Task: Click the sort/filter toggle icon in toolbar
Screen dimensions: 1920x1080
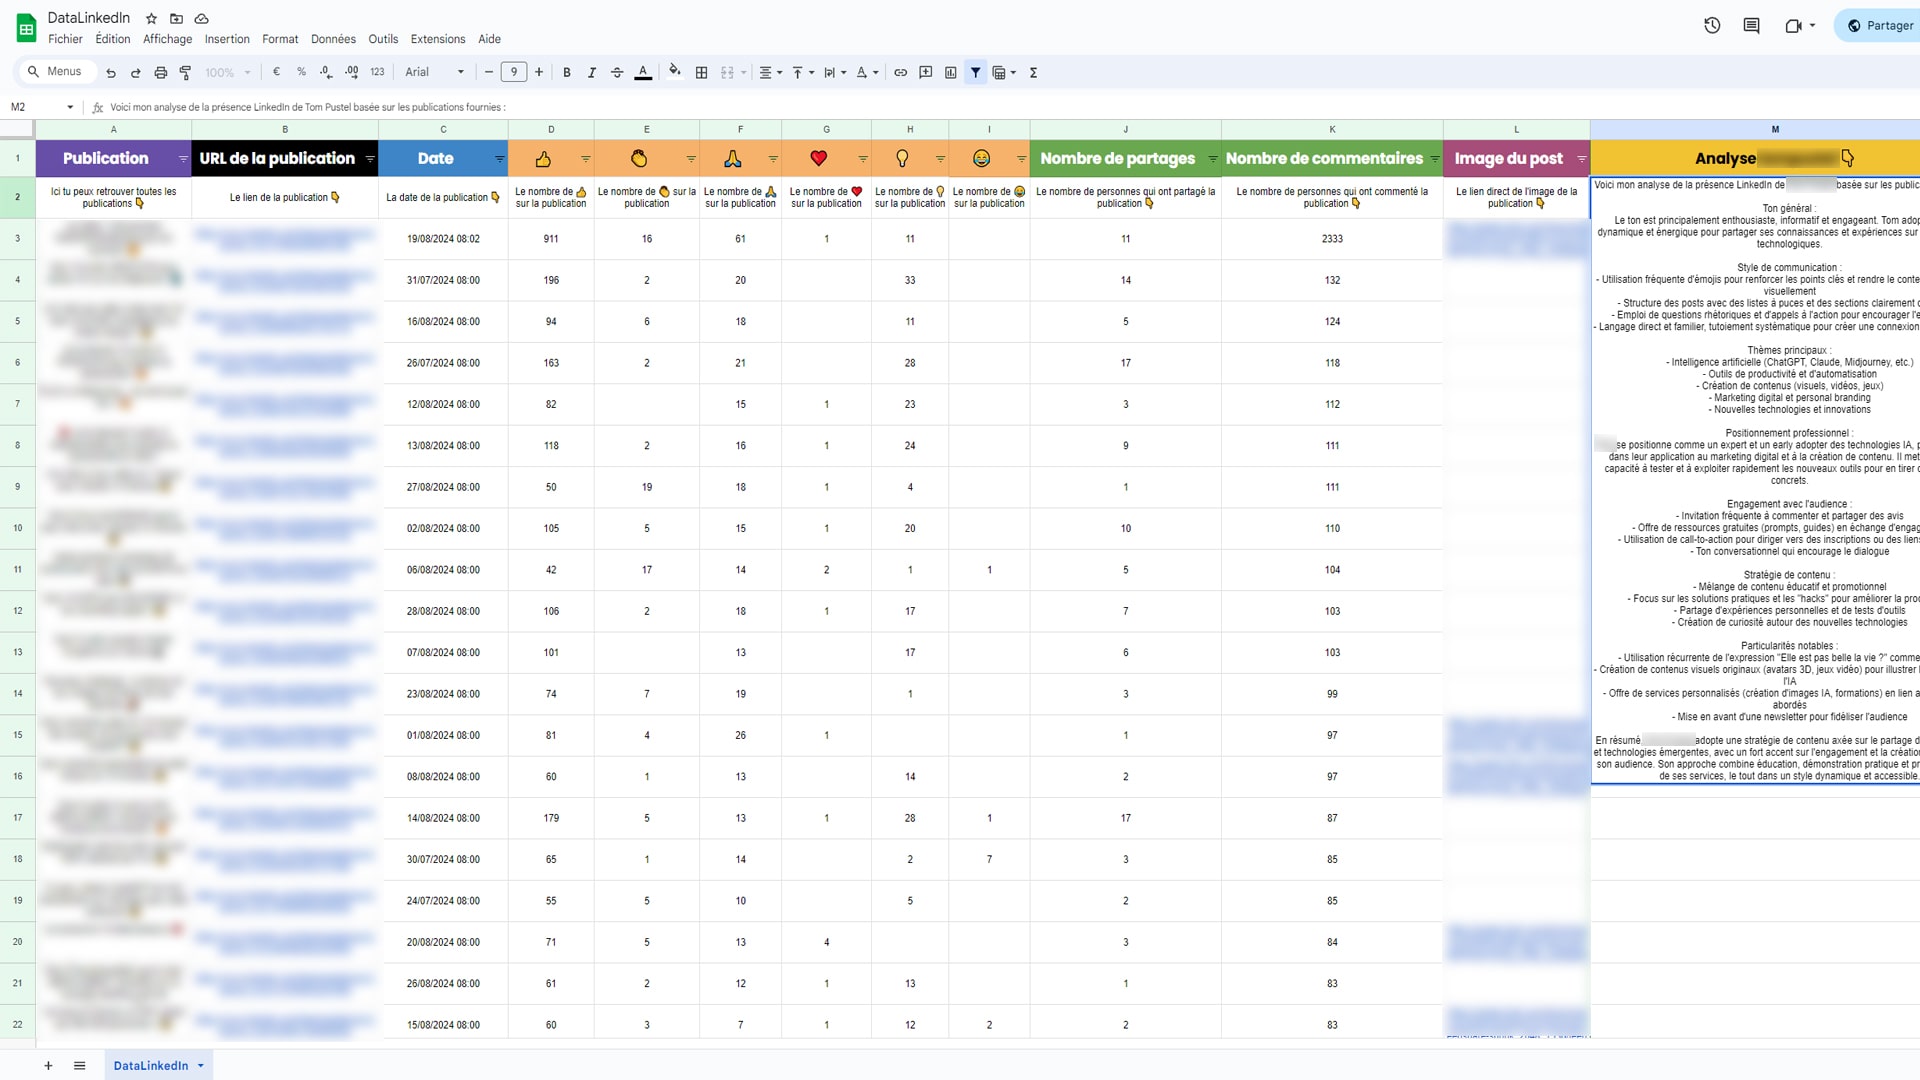Action: coord(976,73)
